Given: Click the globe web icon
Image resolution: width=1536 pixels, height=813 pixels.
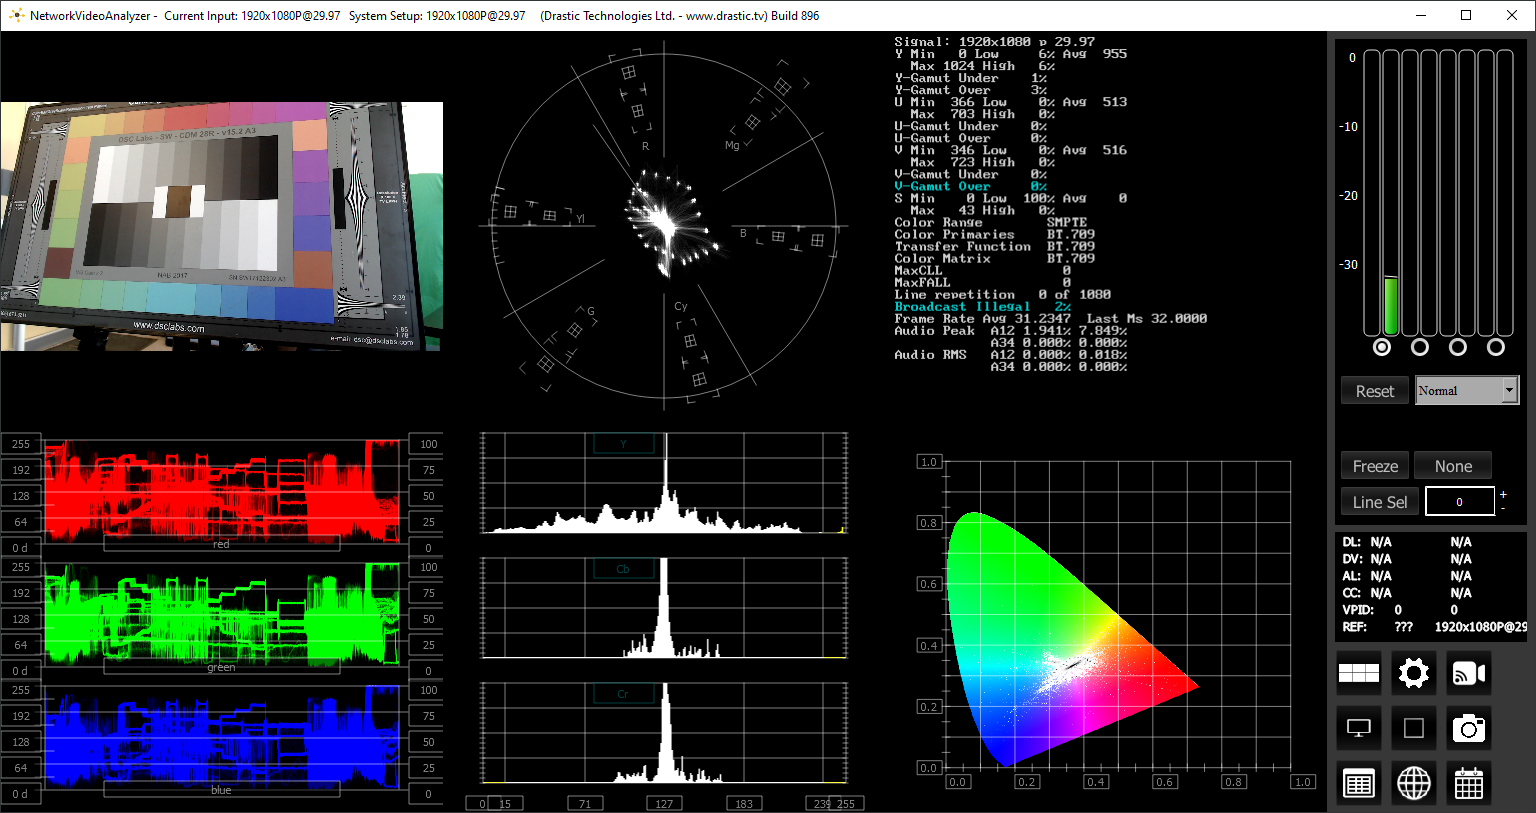Looking at the screenshot, I should coord(1414,784).
